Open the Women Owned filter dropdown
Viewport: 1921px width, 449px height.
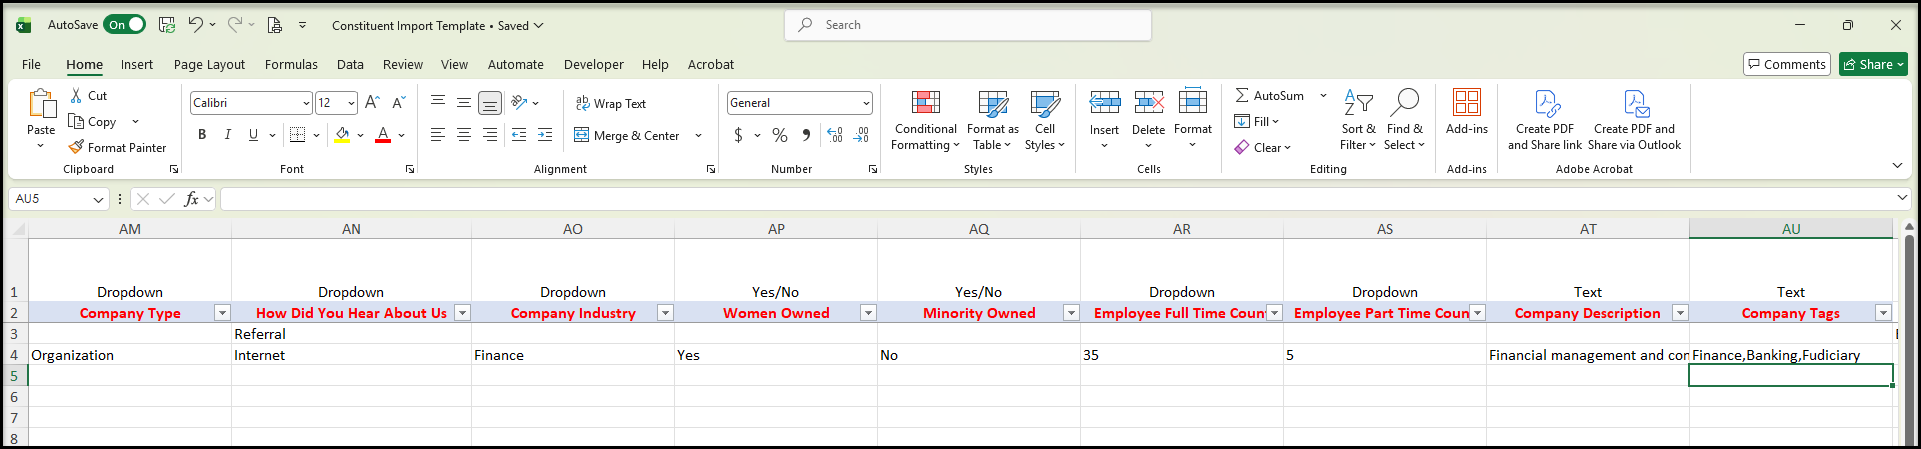[868, 313]
